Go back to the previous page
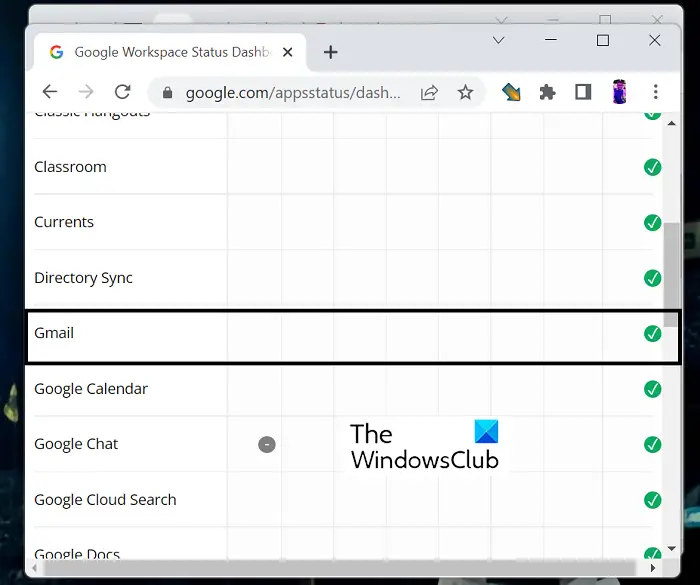This screenshot has height=585, width=700. click(50, 92)
